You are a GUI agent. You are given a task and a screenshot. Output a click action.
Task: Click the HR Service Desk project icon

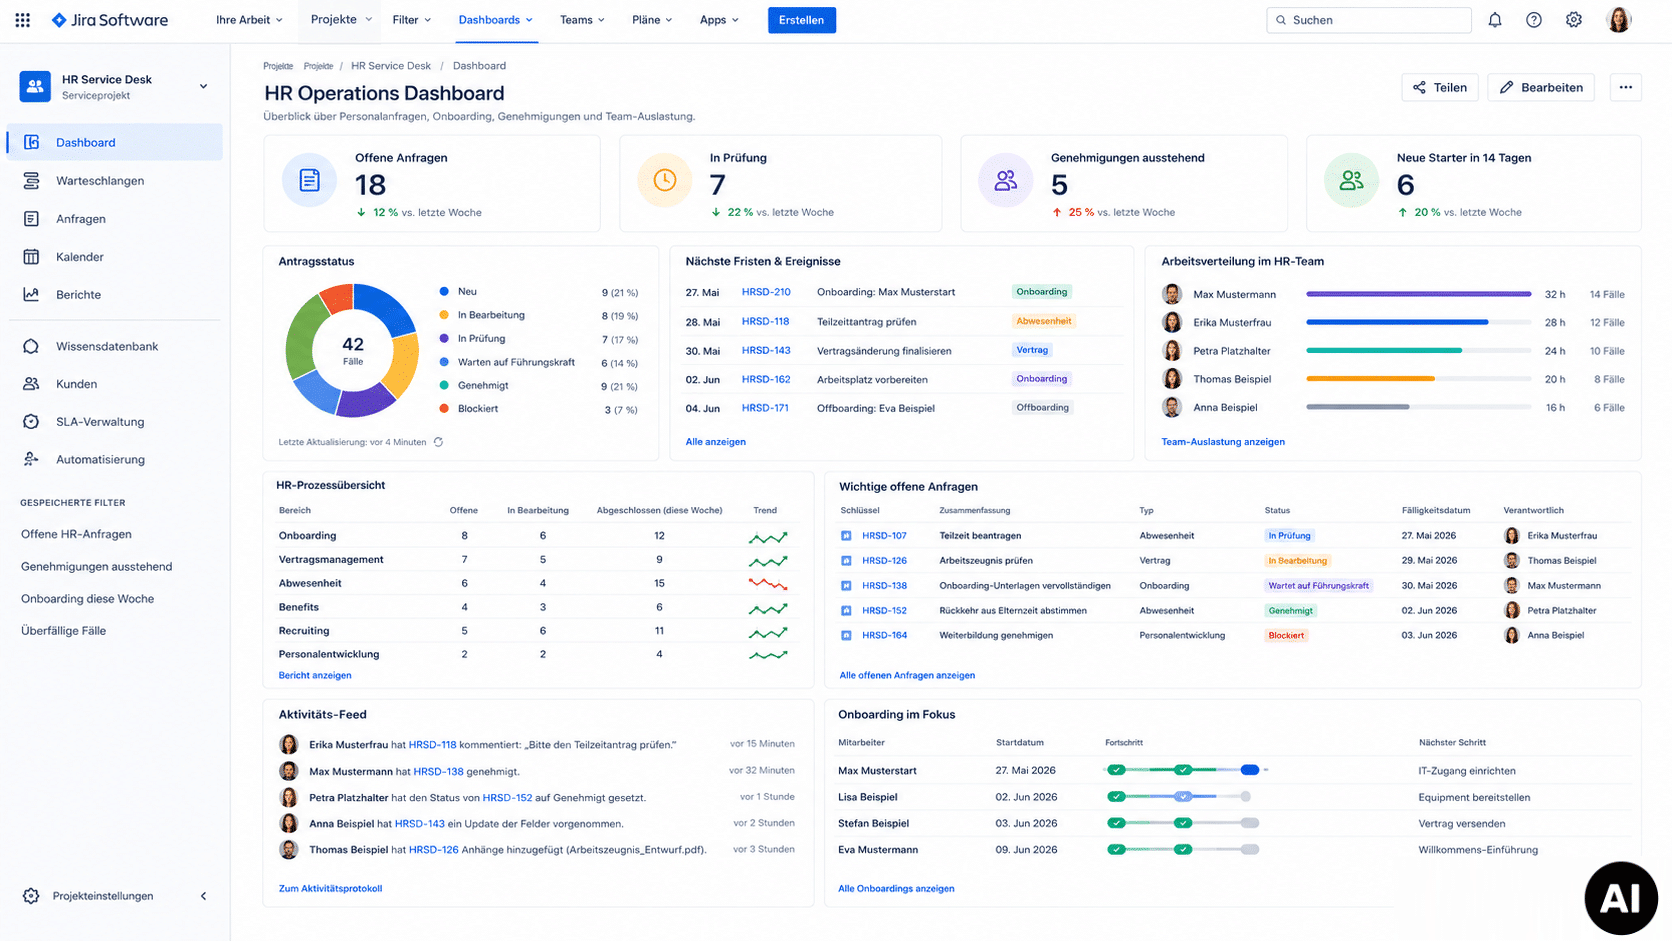[35, 87]
